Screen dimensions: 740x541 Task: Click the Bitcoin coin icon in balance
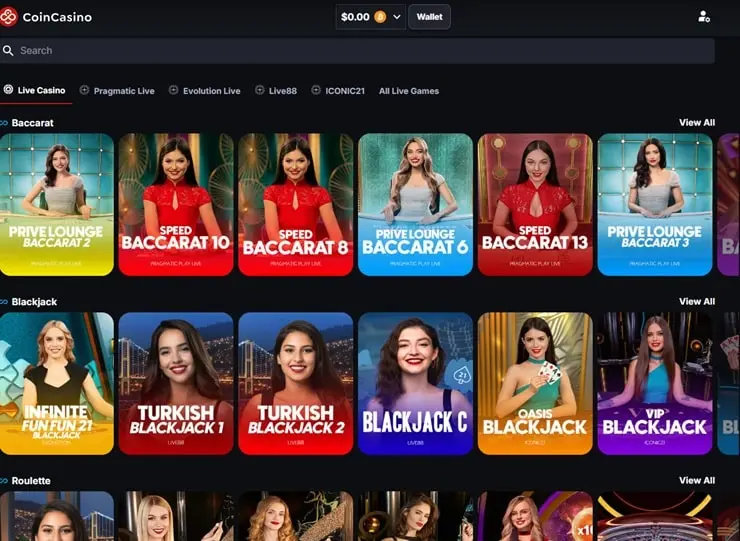pos(380,17)
